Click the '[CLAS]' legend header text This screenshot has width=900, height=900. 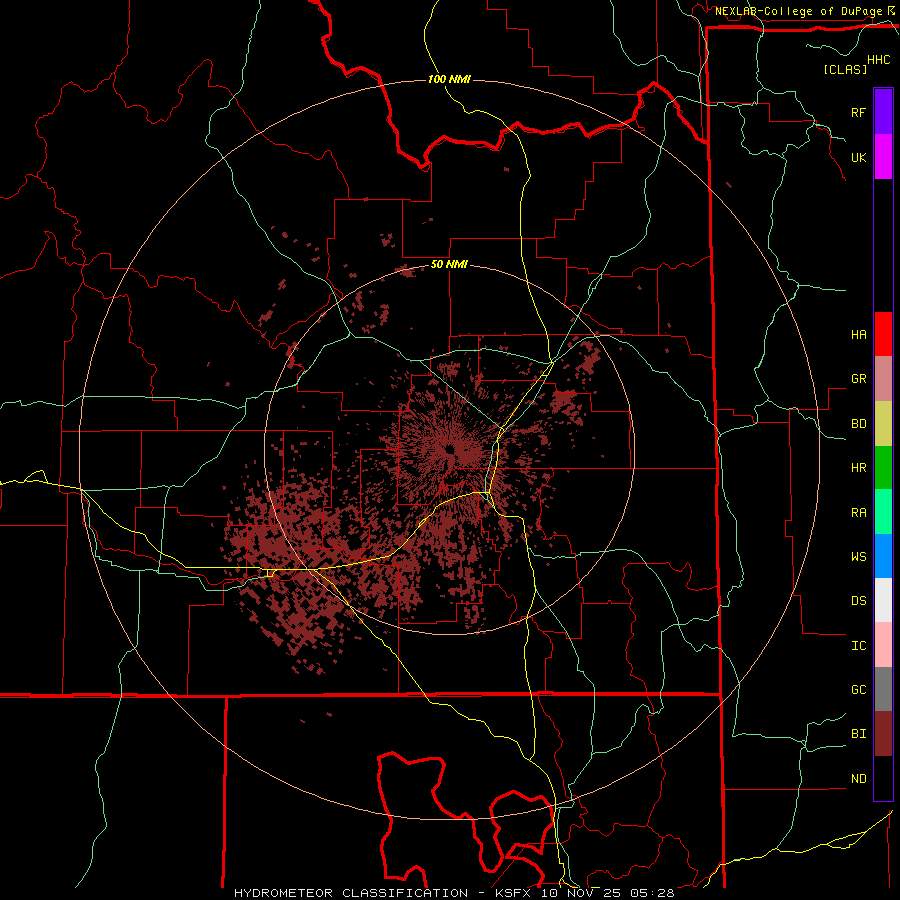(845, 69)
